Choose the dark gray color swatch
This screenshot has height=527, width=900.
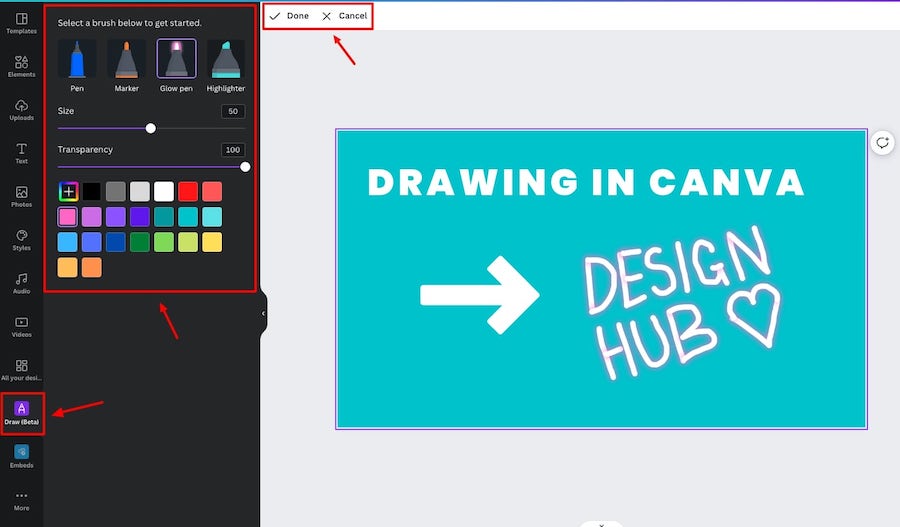click(115, 192)
